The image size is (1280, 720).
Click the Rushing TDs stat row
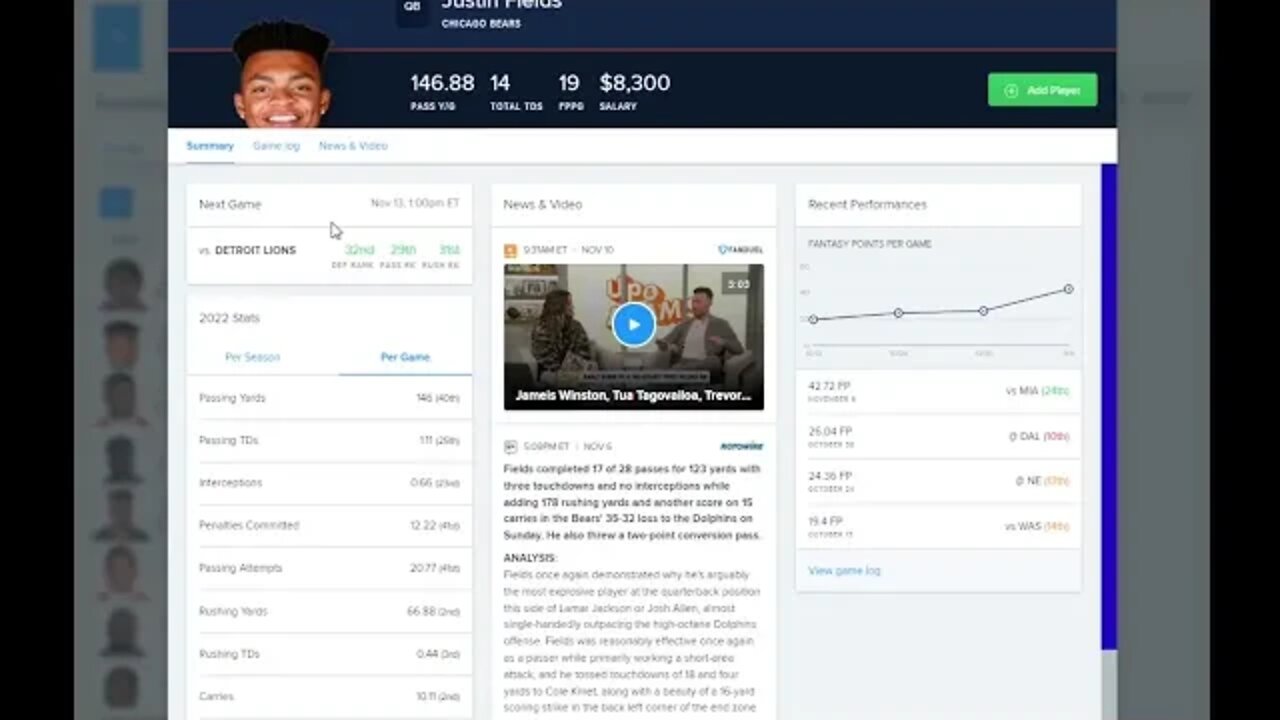pyautogui.click(x=329, y=654)
